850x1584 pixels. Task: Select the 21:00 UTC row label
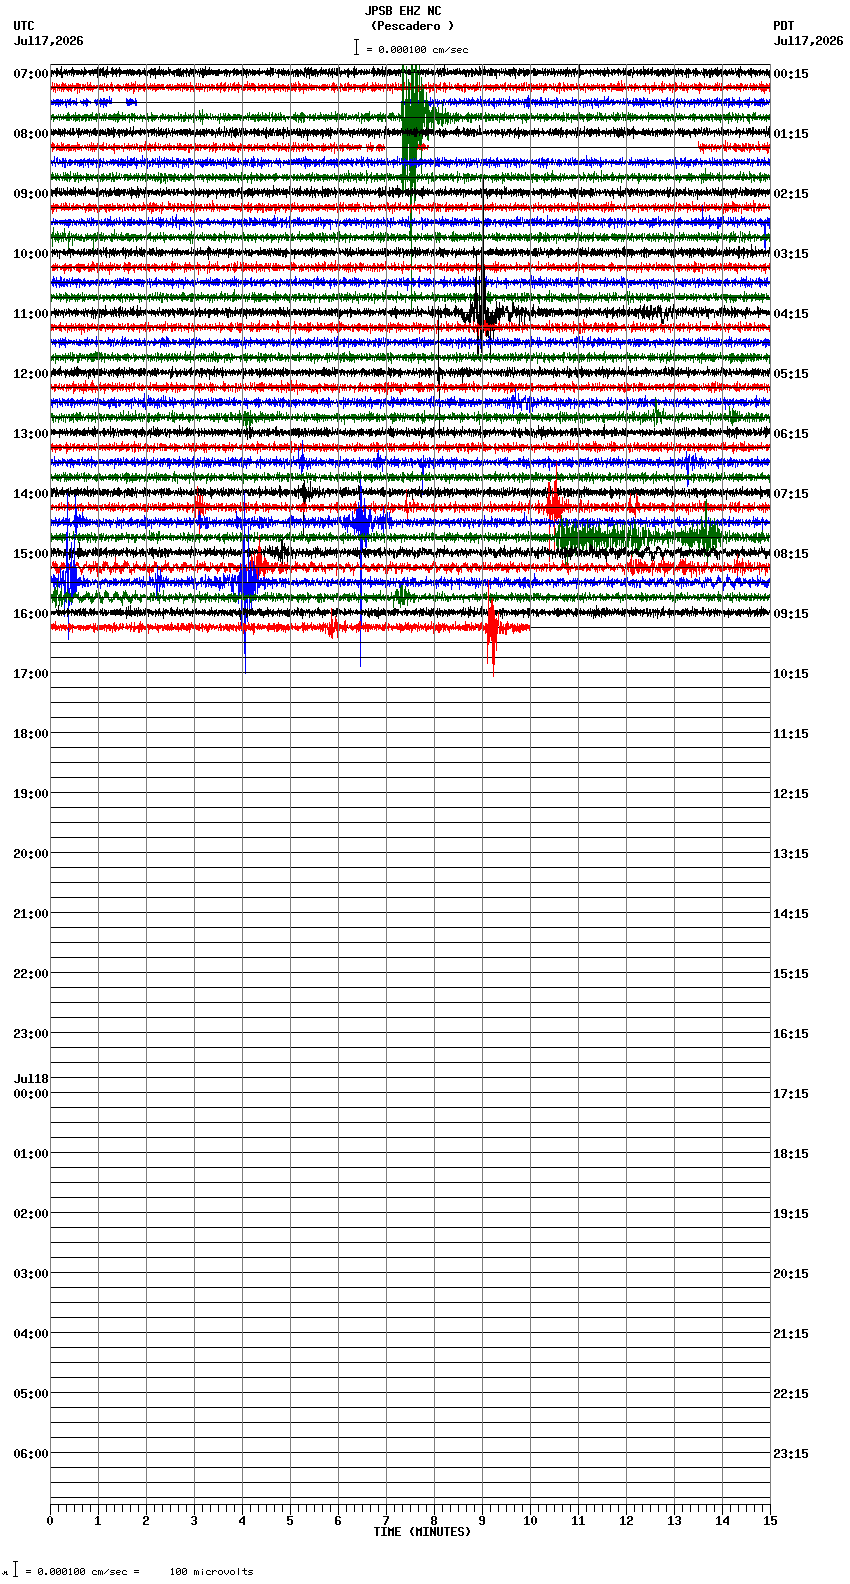31,914
